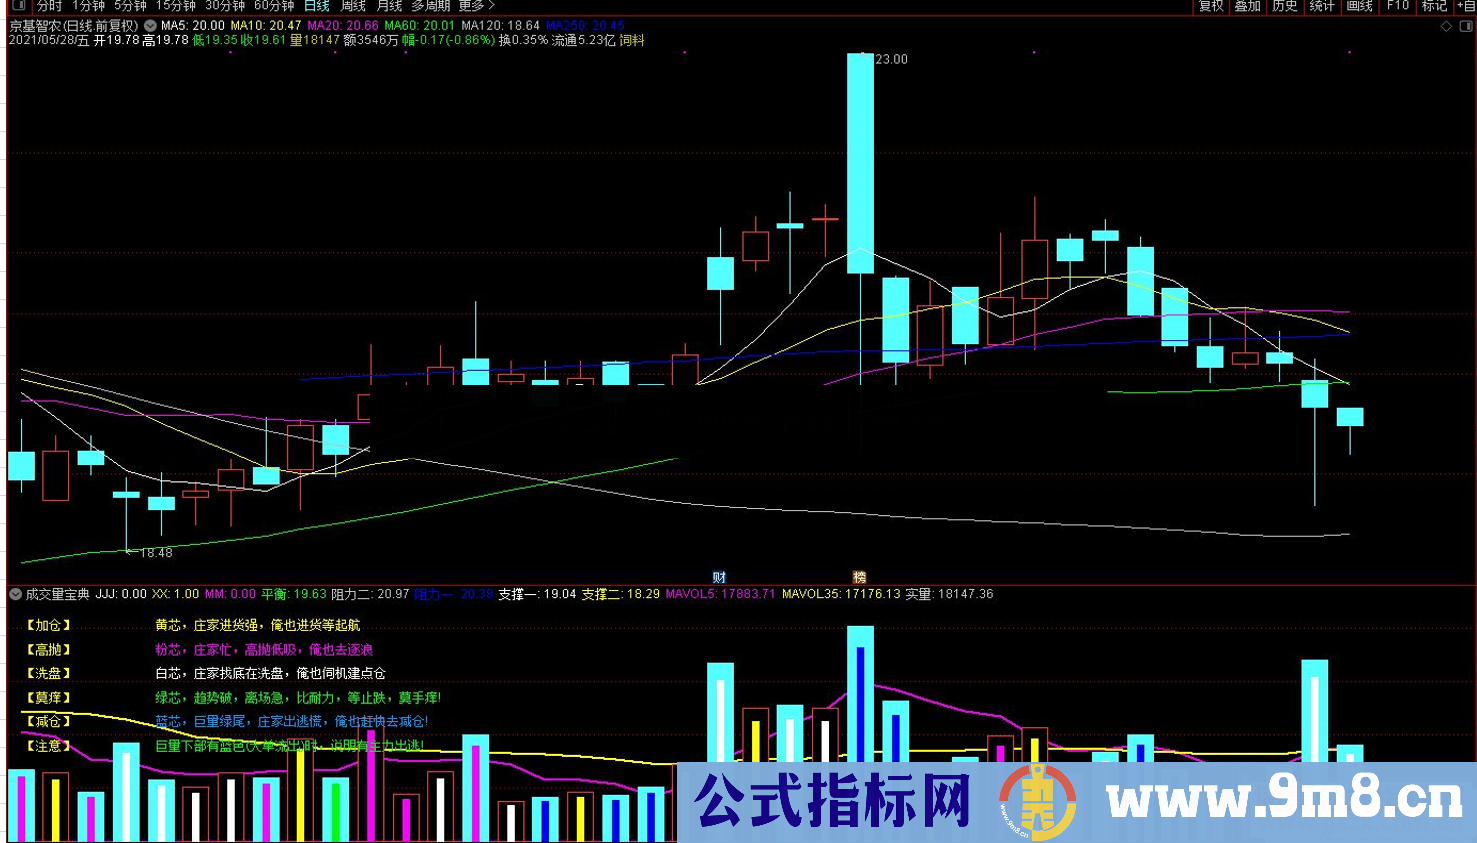The height and width of the screenshot is (843, 1477).
Task: Open the 历史 history icon
Action: tap(1286, 5)
